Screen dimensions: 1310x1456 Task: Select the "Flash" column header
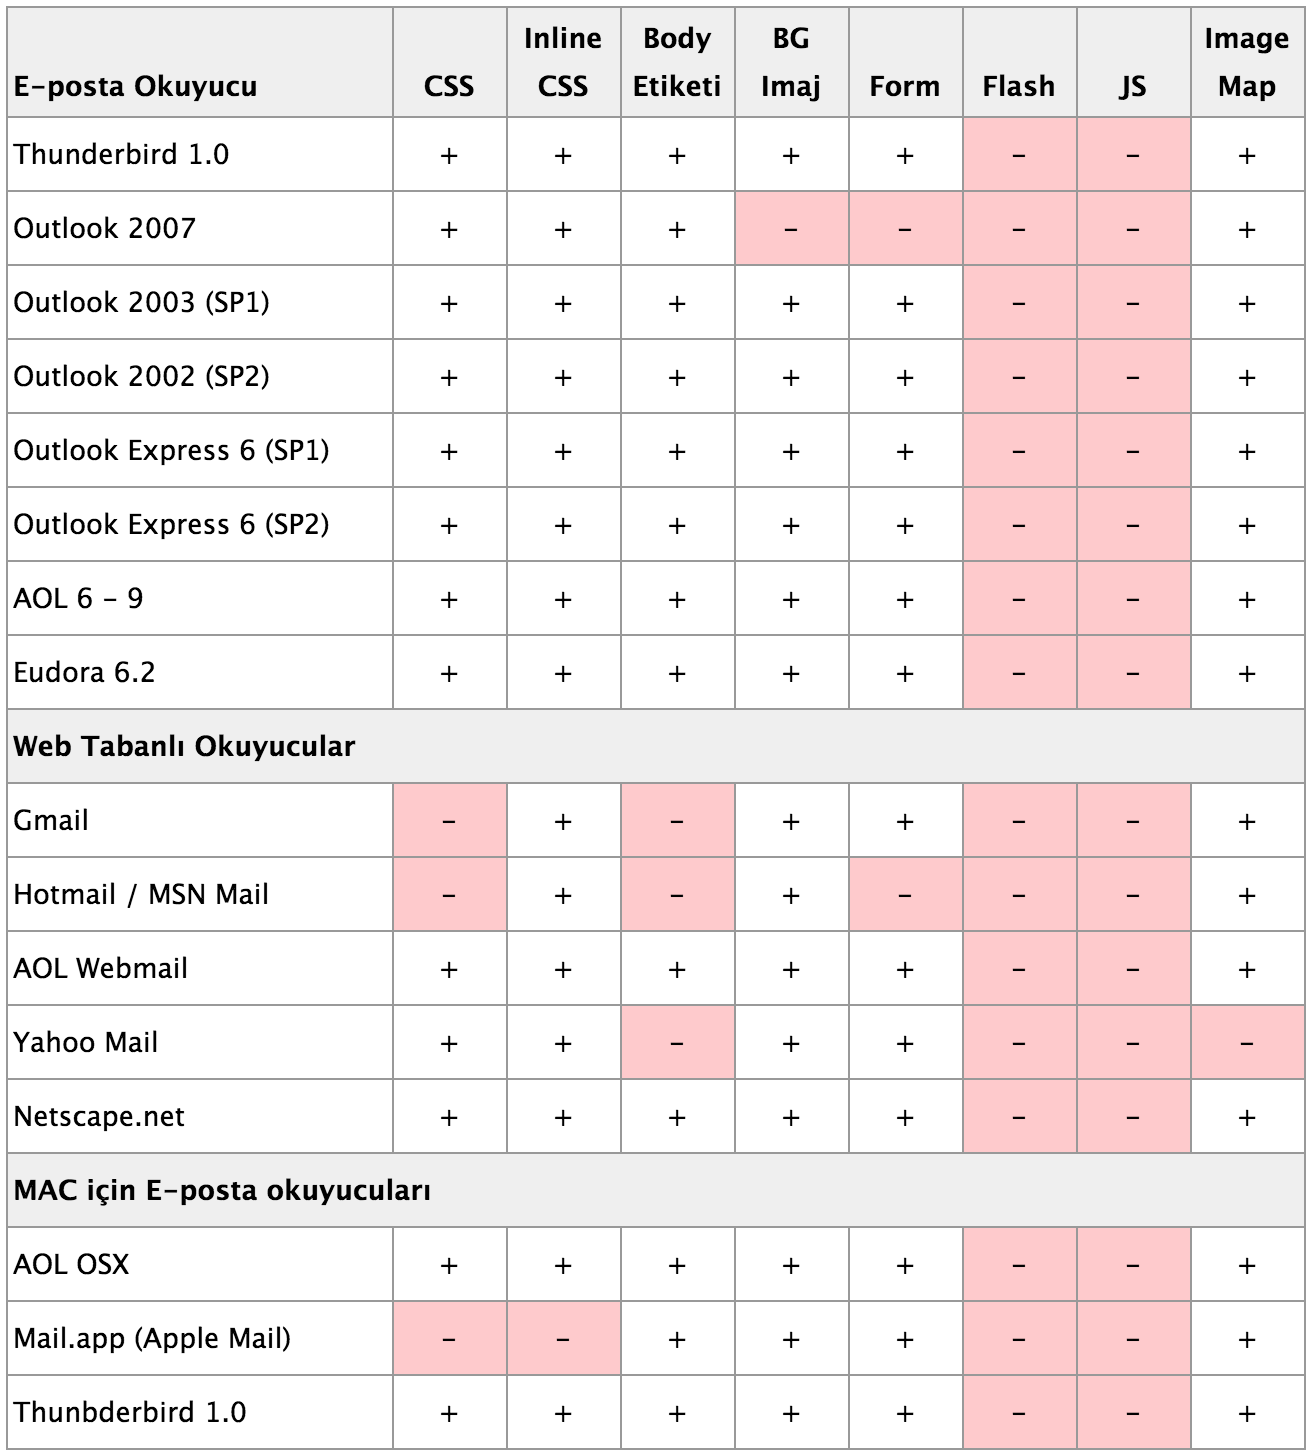pyautogui.click(x=1018, y=86)
